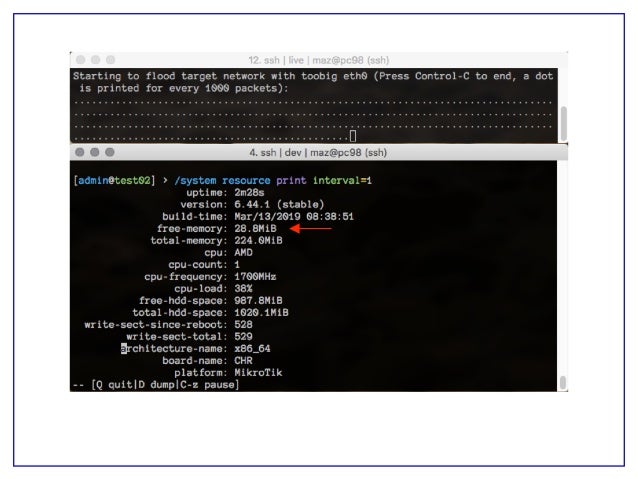The width and height of the screenshot is (638, 479).
Task: Click the free-hdd-space value 987.8MiB
Action: click(258, 301)
